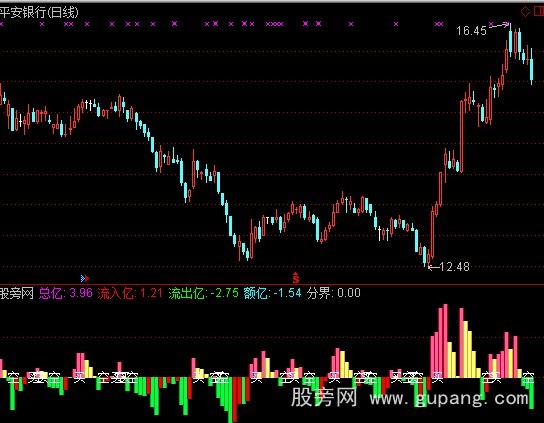The width and height of the screenshot is (544, 423).
Task: Select the 分界: 0.00 indicator value
Action: [334, 293]
